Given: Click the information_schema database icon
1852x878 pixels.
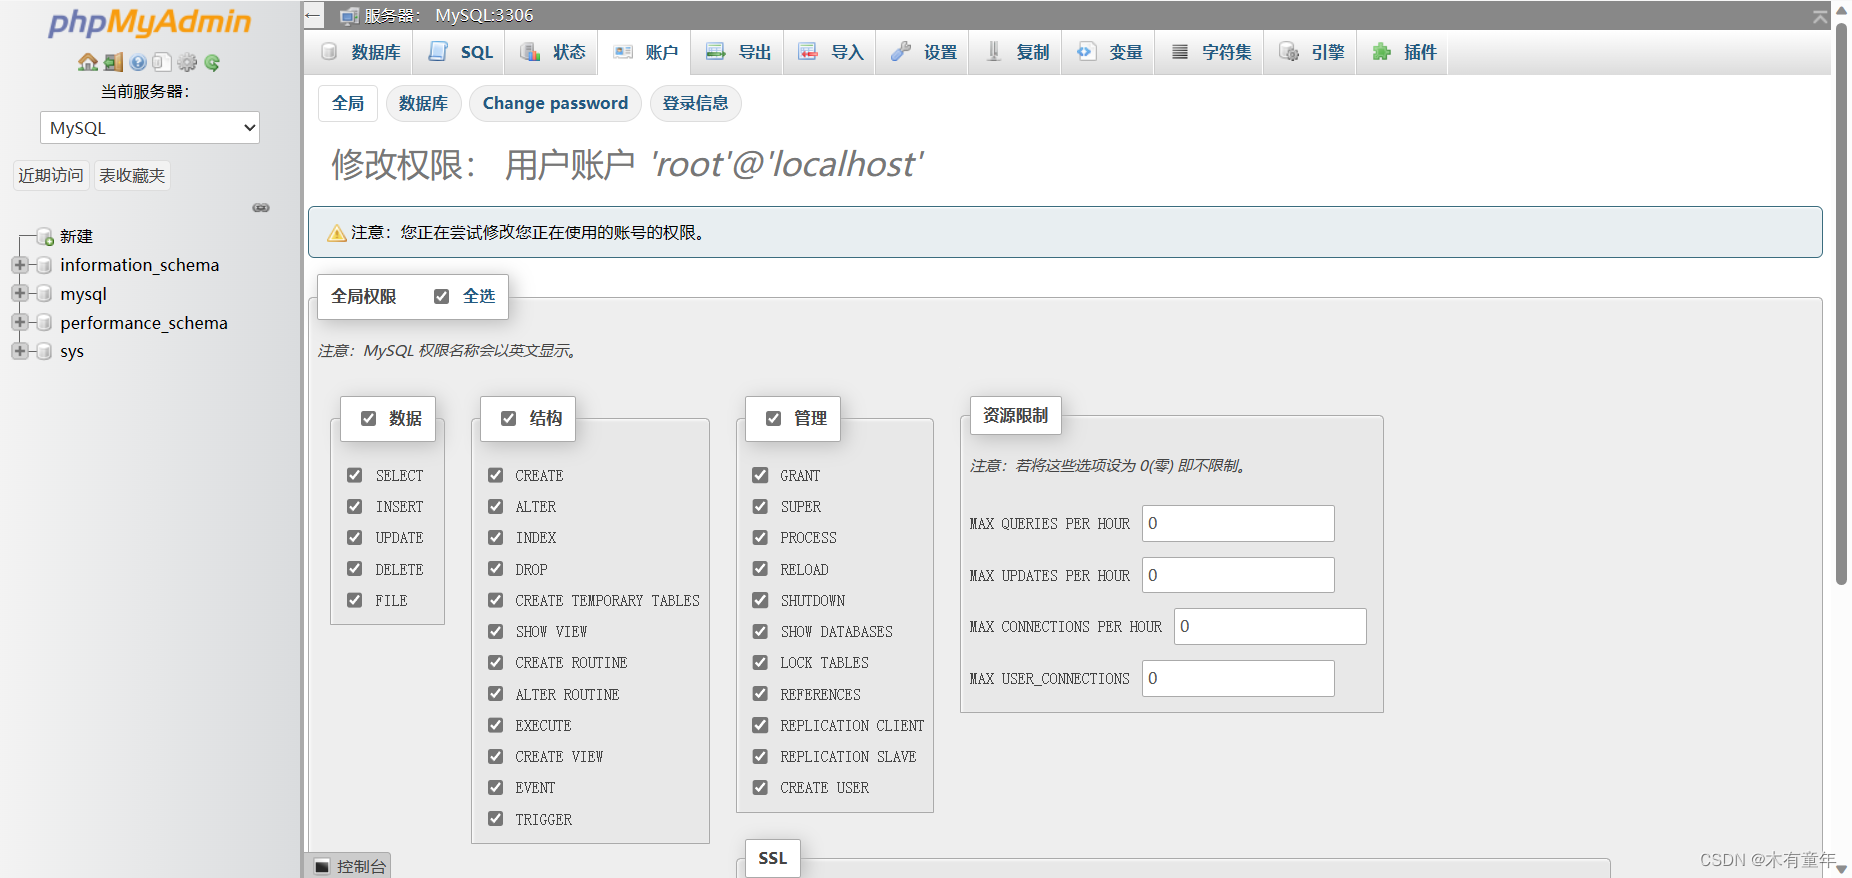Looking at the screenshot, I should tap(44, 265).
